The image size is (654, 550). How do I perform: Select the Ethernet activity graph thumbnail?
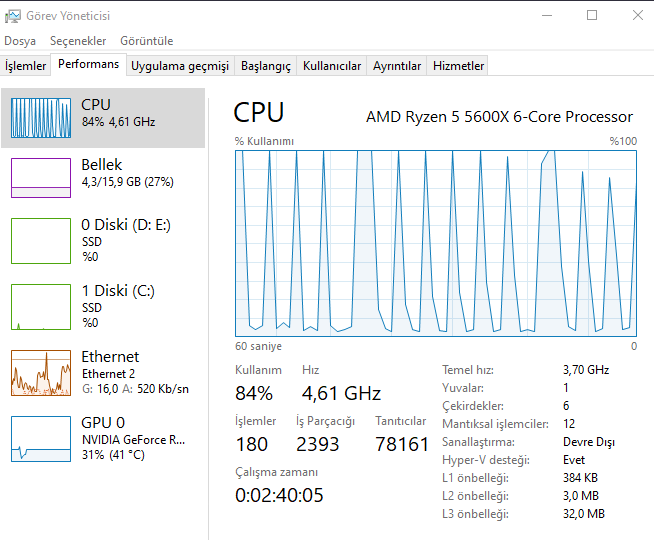(x=42, y=372)
